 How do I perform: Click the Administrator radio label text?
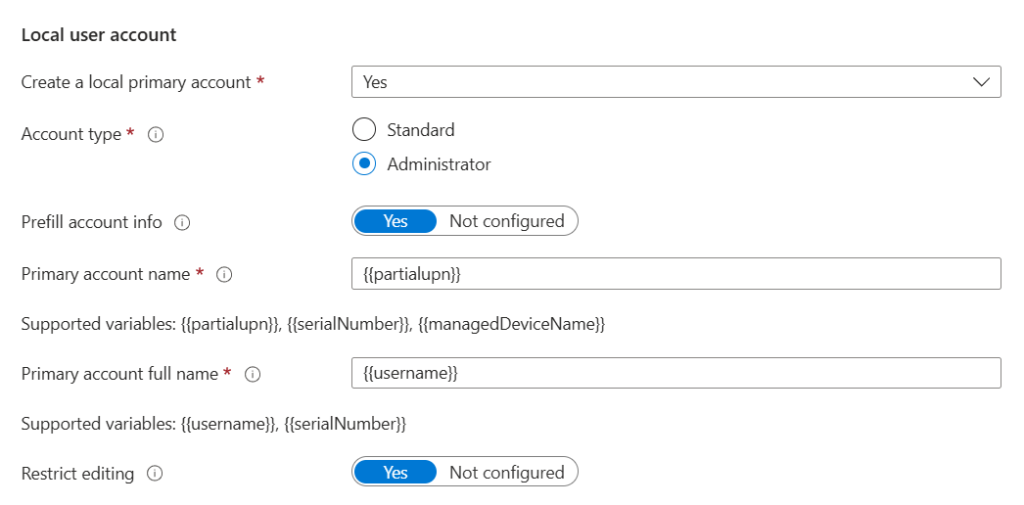pos(439,164)
